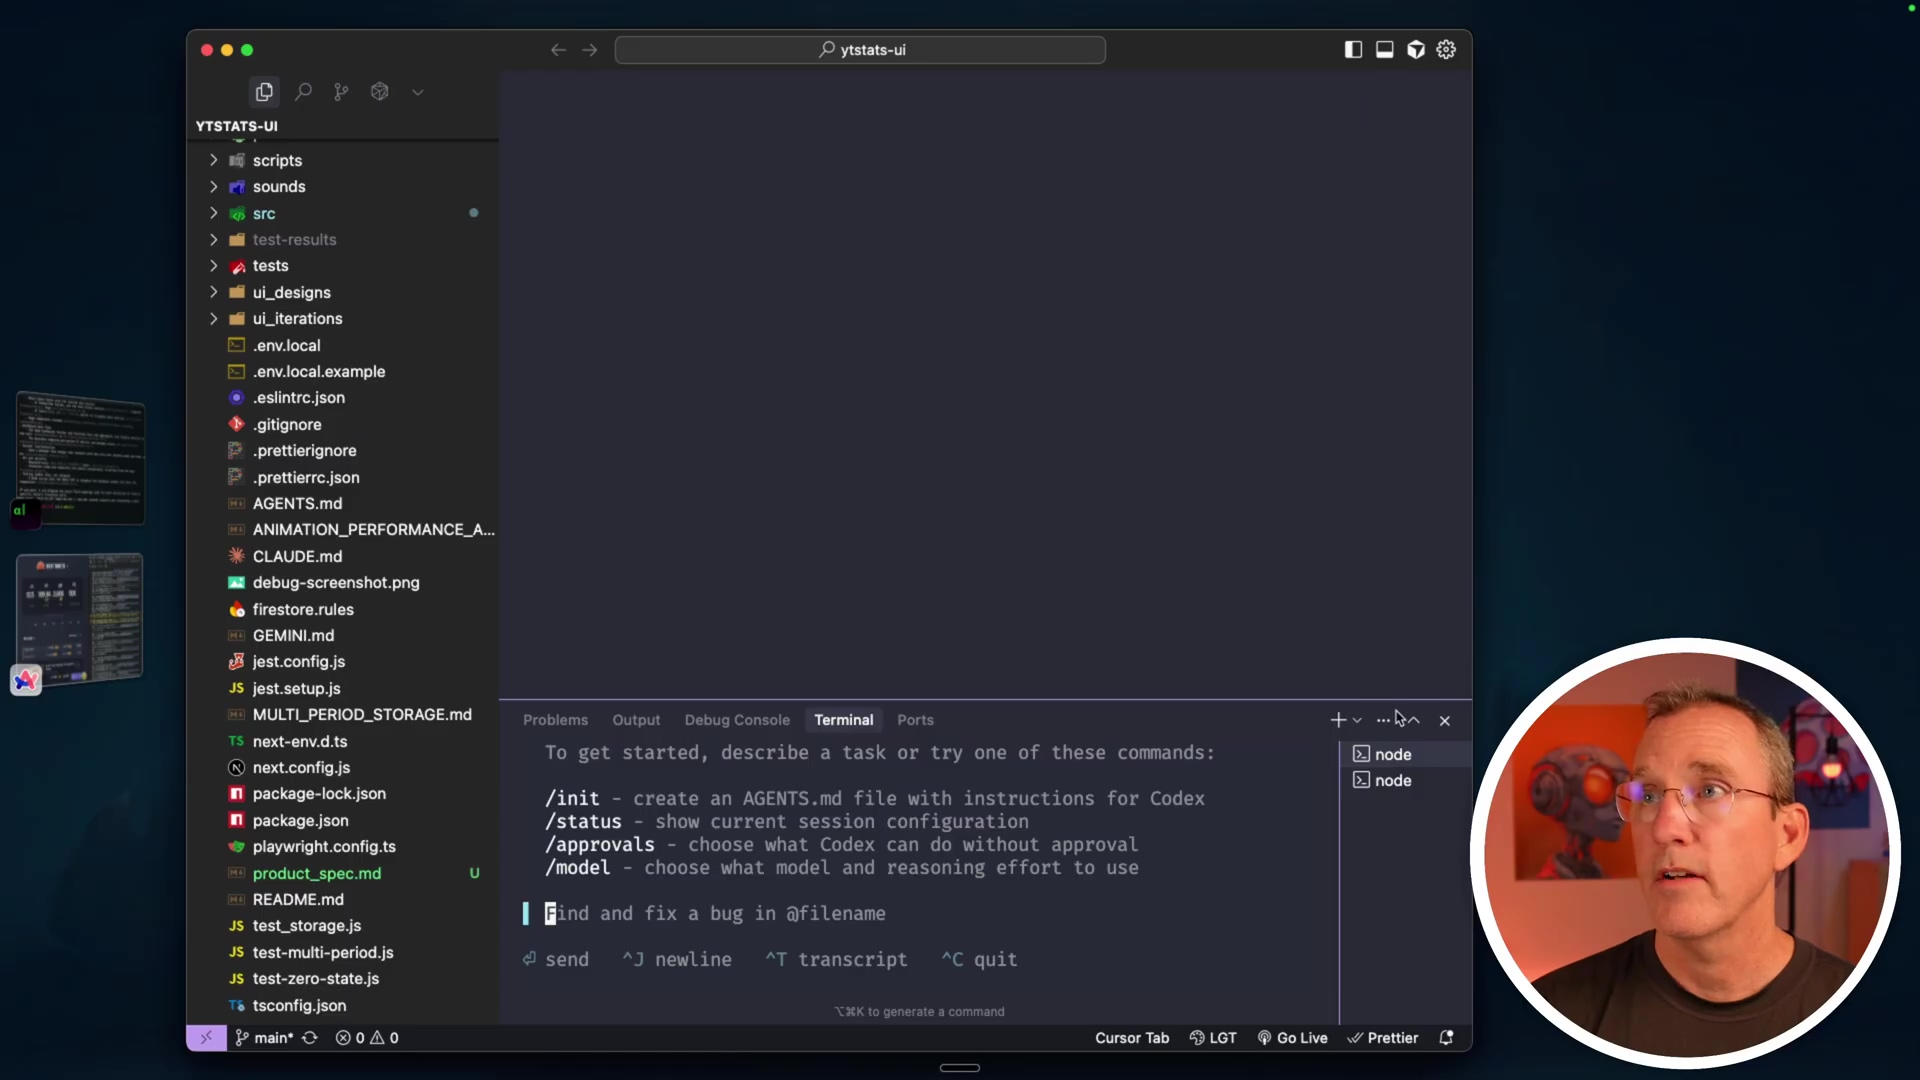The image size is (1920, 1080).
Task: Open terminal panel more actions ellipsis
Action: 1383,720
